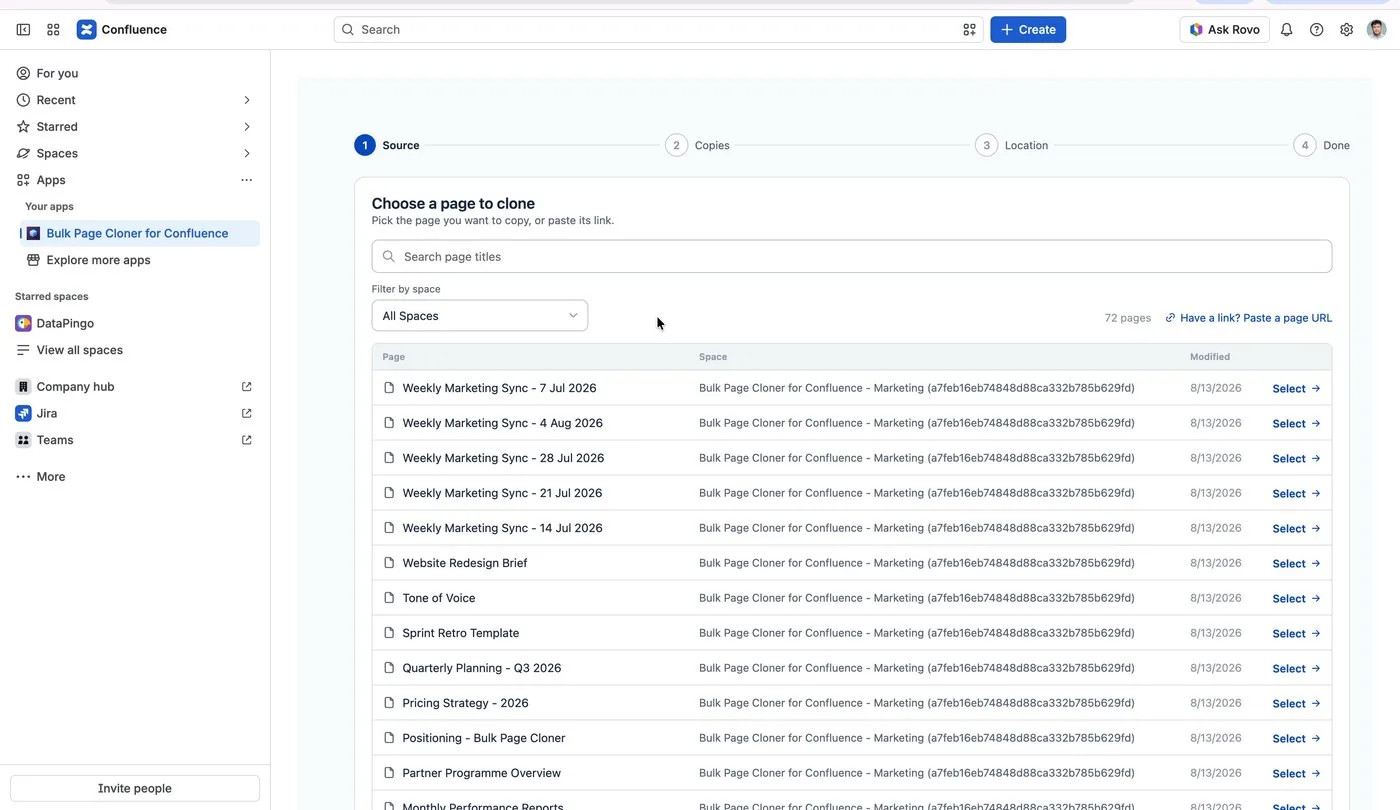The width and height of the screenshot is (1400, 810).
Task: Click the page icon beside Quarterly Planning - Q3 2026
Action: click(x=390, y=668)
